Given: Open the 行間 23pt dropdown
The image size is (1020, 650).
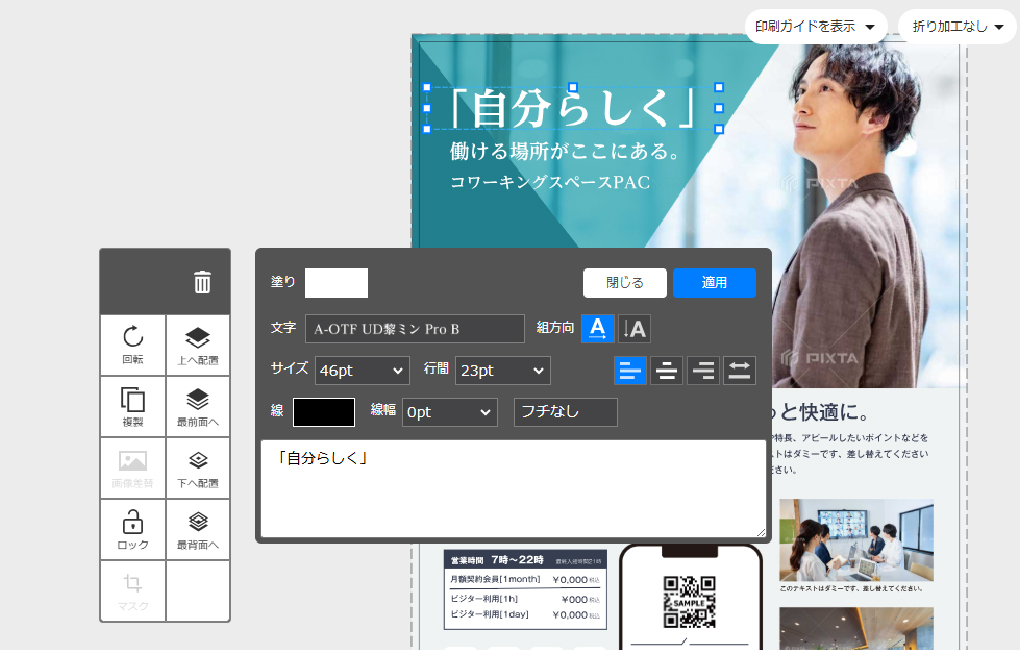Looking at the screenshot, I should [x=503, y=370].
